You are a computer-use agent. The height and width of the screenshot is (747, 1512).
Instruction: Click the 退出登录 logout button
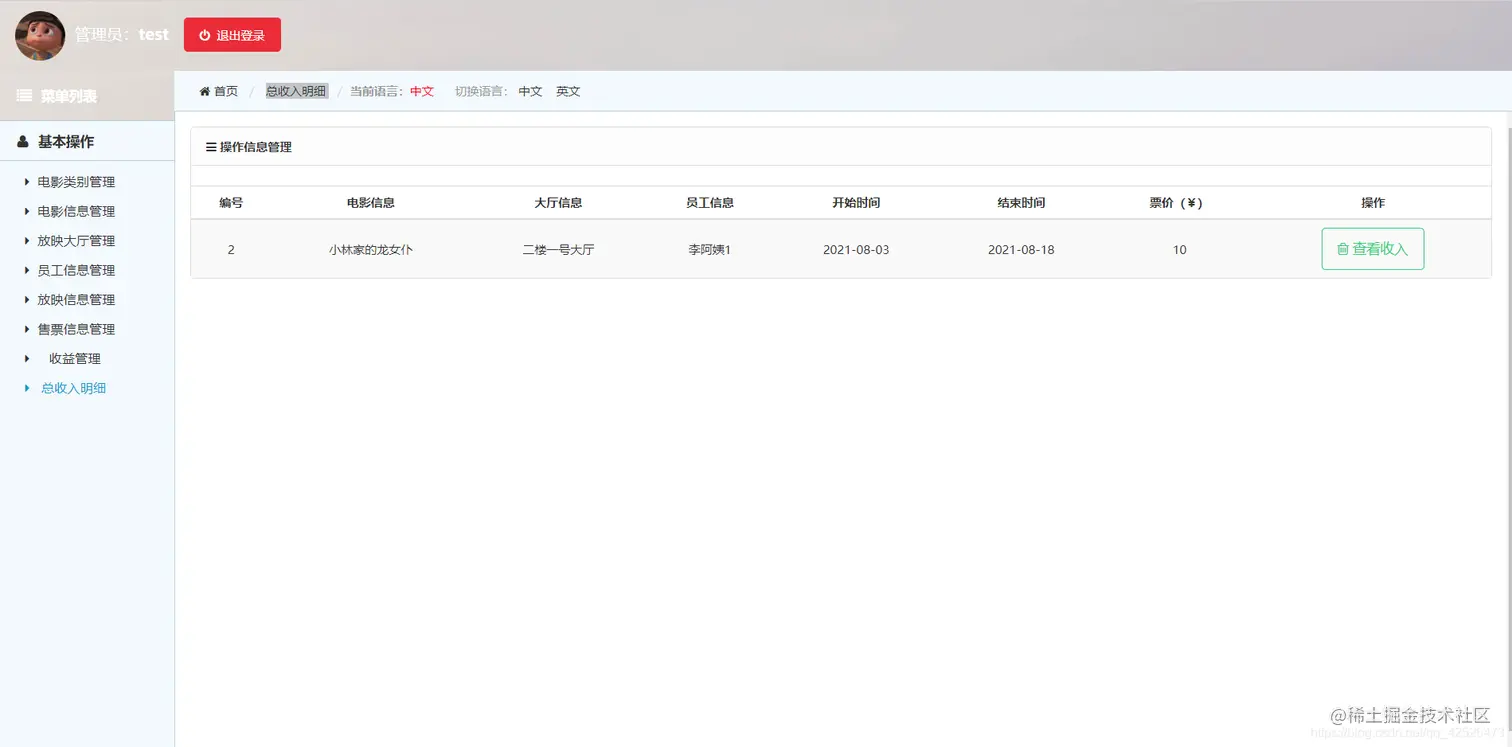point(232,35)
